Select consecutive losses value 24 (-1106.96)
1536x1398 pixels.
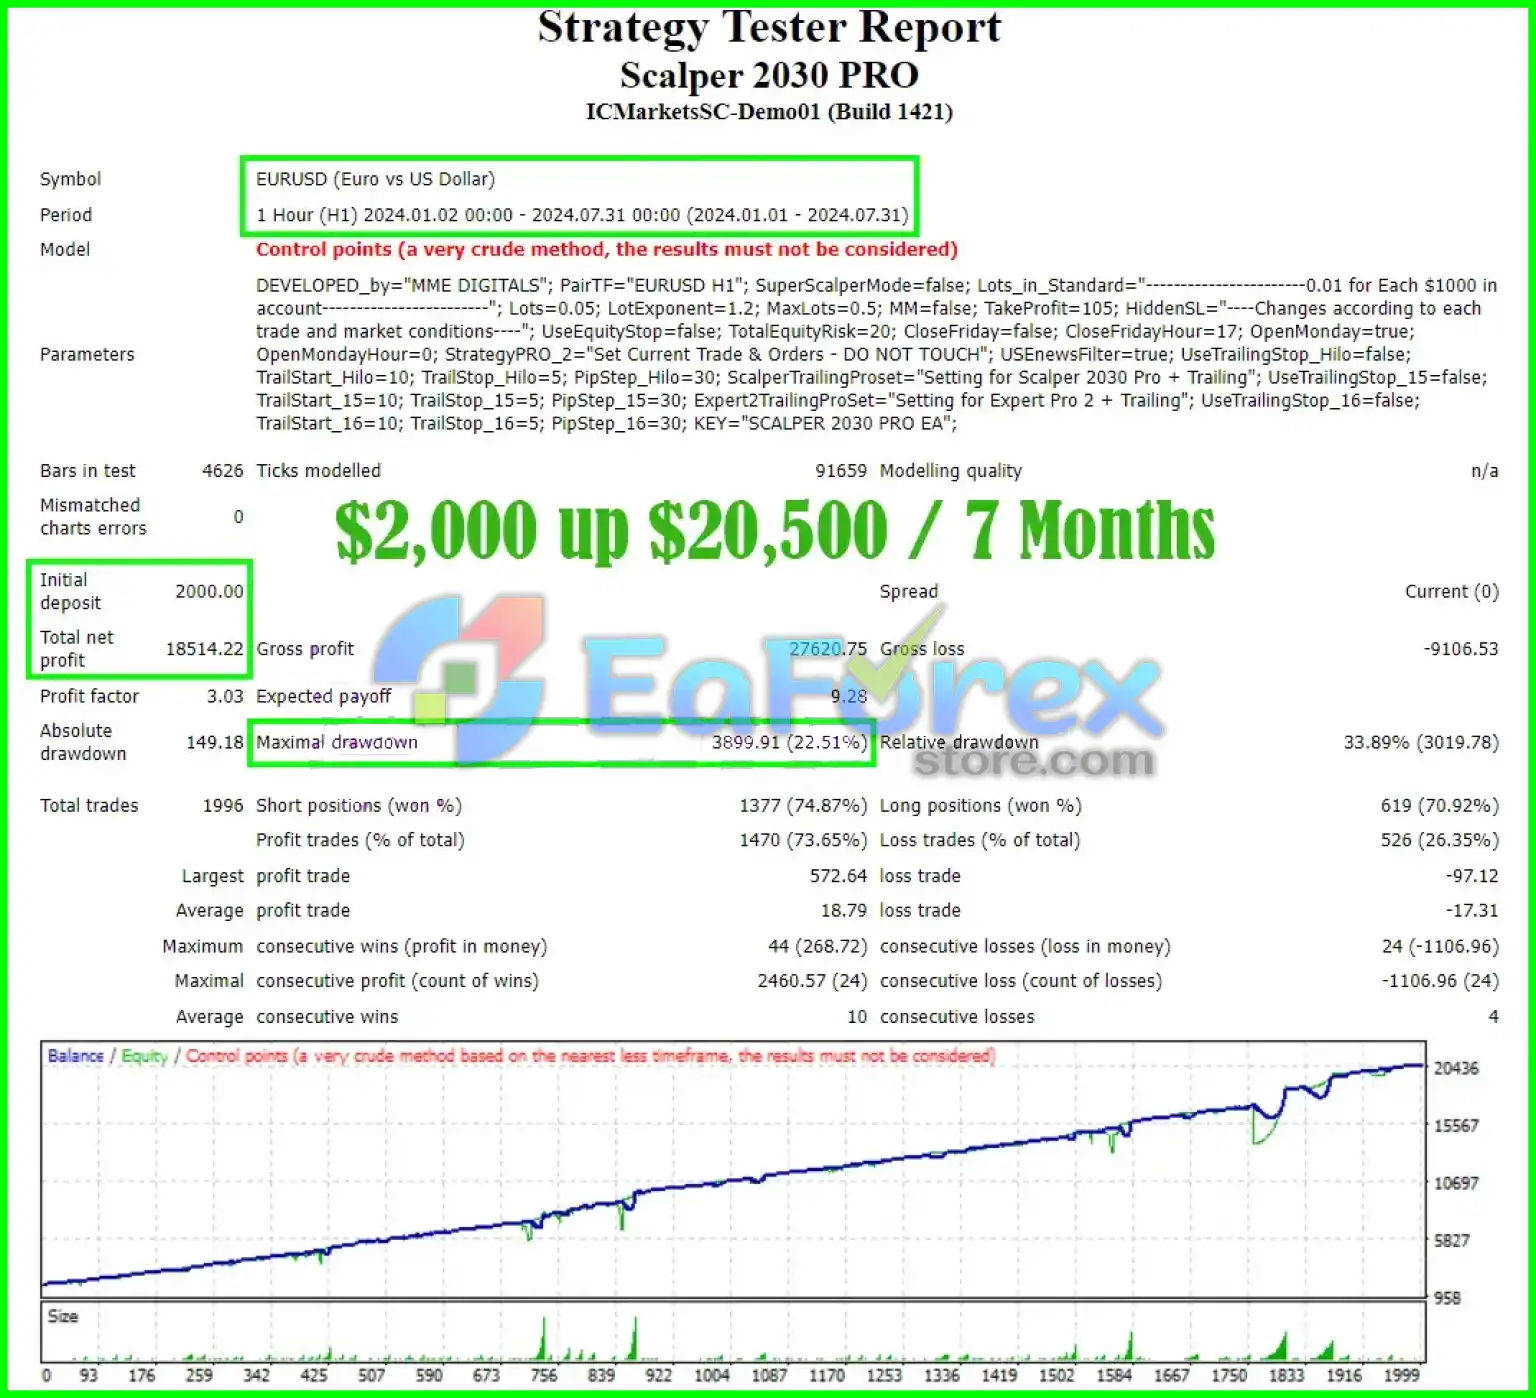[x=1440, y=946]
